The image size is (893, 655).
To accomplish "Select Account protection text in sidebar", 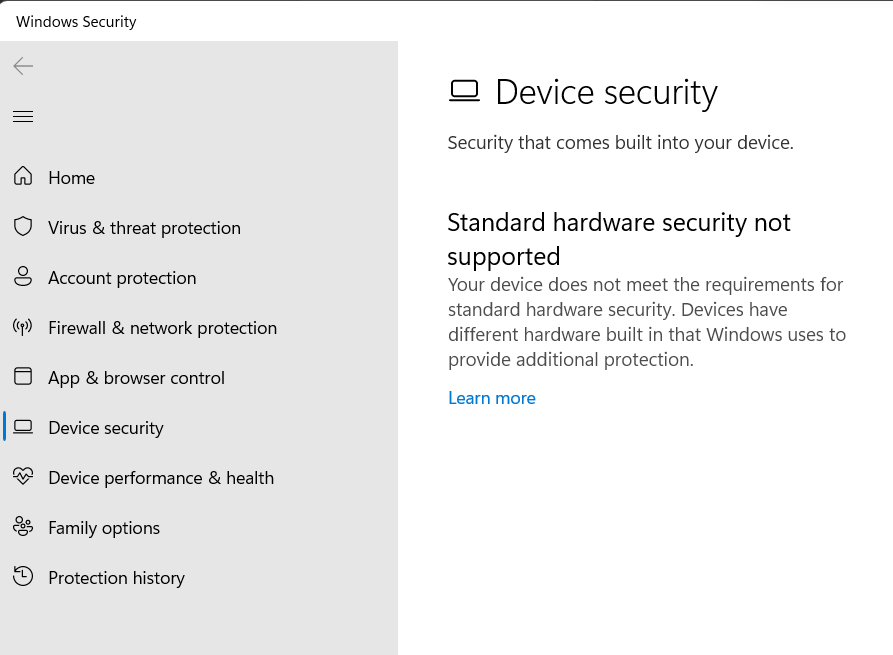I will click(122, 278).
